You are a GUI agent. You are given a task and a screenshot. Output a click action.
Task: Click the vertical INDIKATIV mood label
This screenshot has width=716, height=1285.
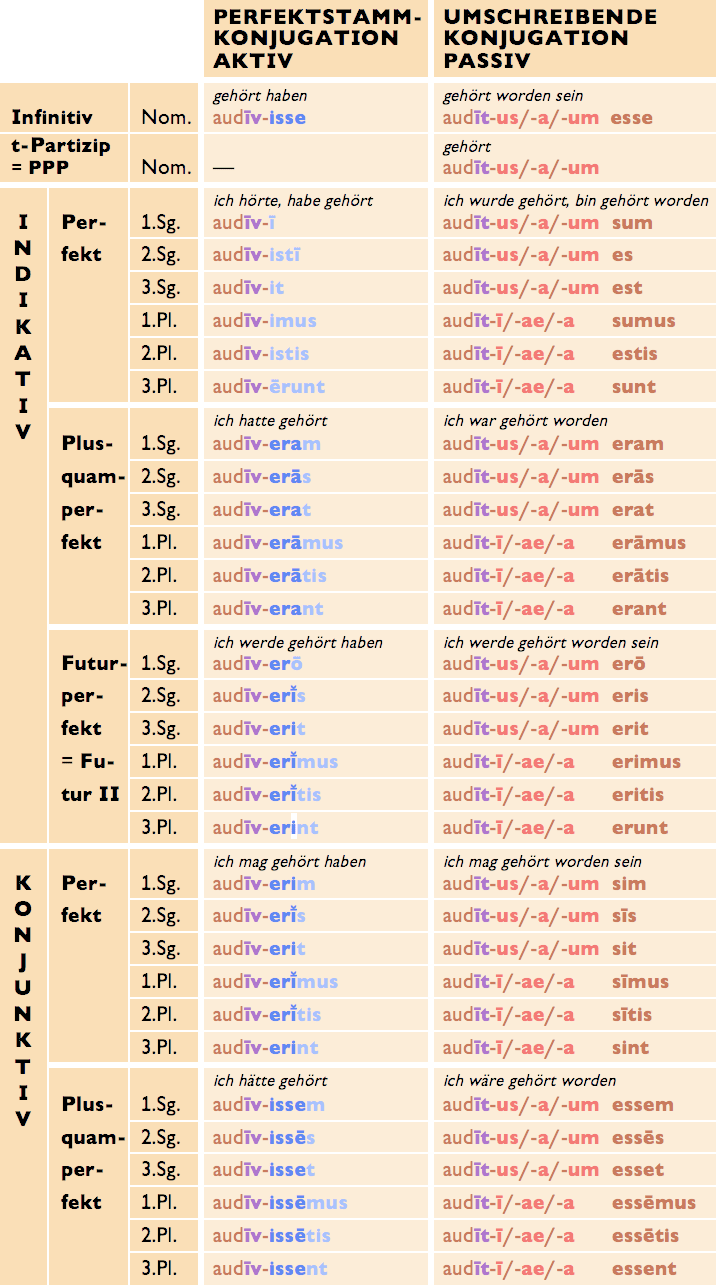point(23,326)
